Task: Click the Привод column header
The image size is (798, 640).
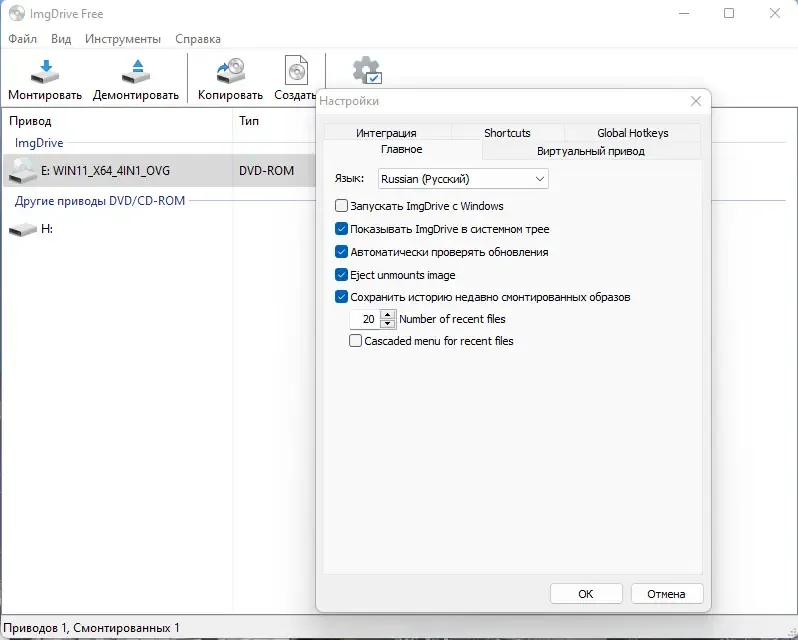Action: point(117,121)
